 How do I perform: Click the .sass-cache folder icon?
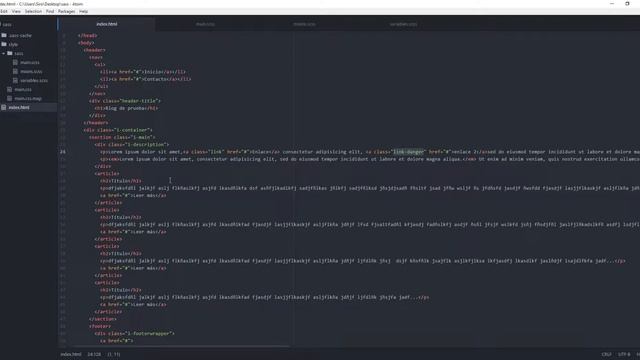pyautogui.click(x=4, y=36)
